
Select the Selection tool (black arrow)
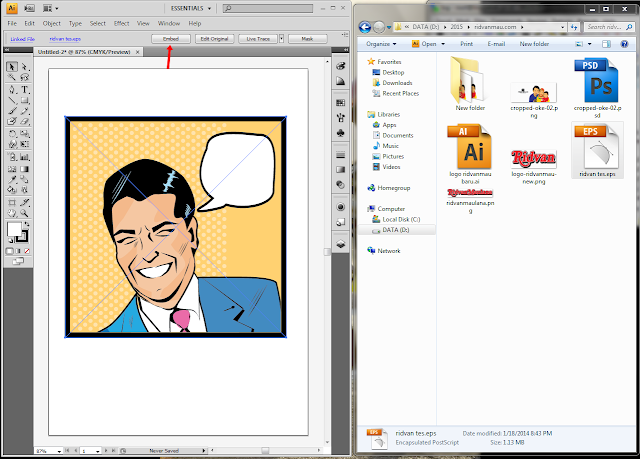(x=12, y=67)
